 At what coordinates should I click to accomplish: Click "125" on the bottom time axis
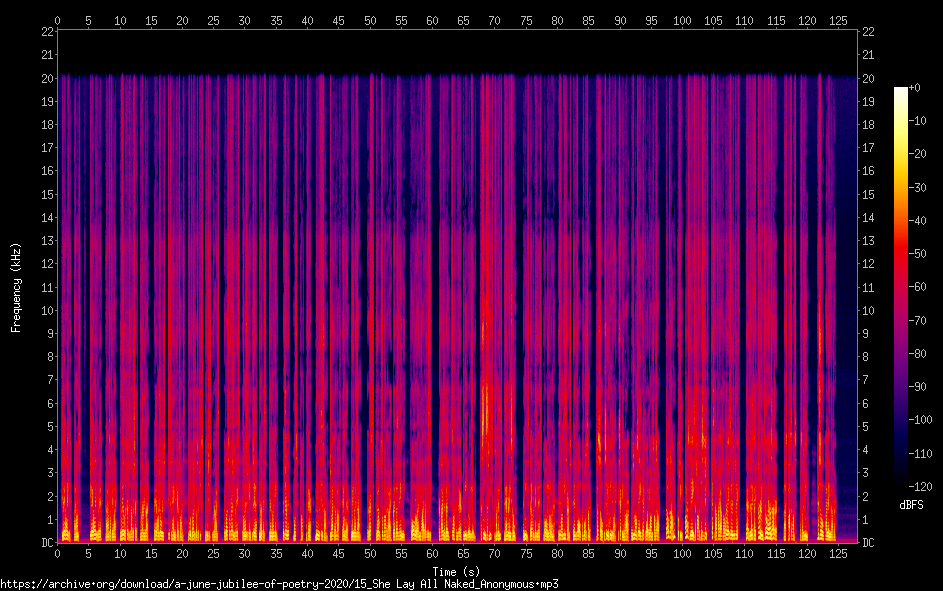point(838,554)
